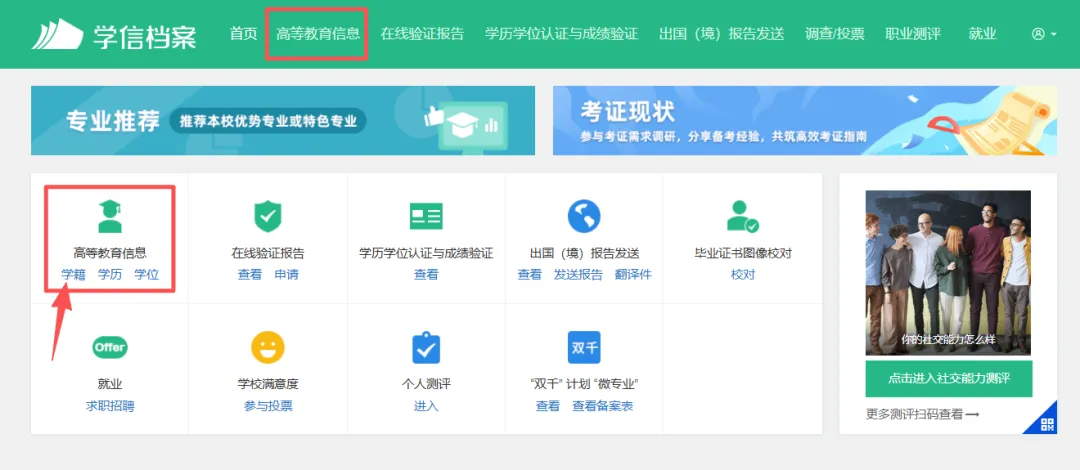Open 出国(境)报告发送 in the top navigation

click(x=721, y=34)
